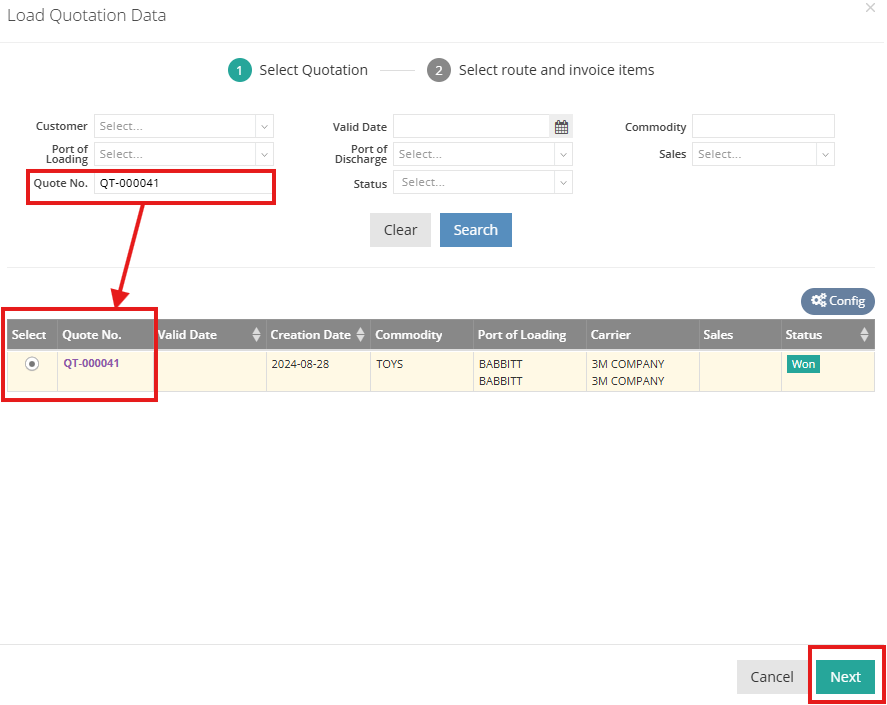The image size is (887, 705).
Task: Click the step 1 numbered circle
Action: tap(239, 70)
